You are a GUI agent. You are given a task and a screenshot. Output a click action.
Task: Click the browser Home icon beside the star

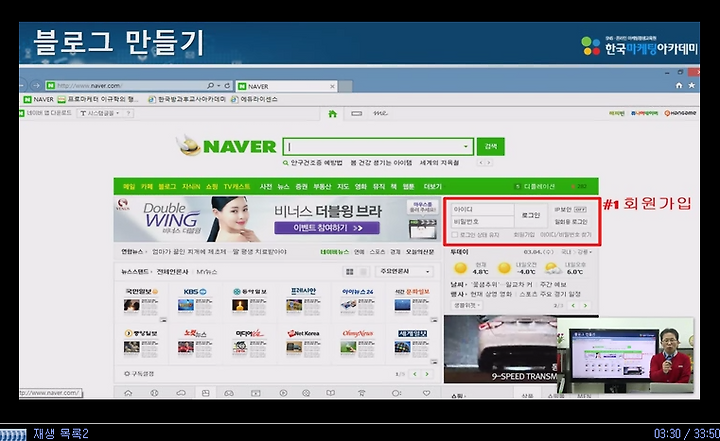tap(679, 85)
